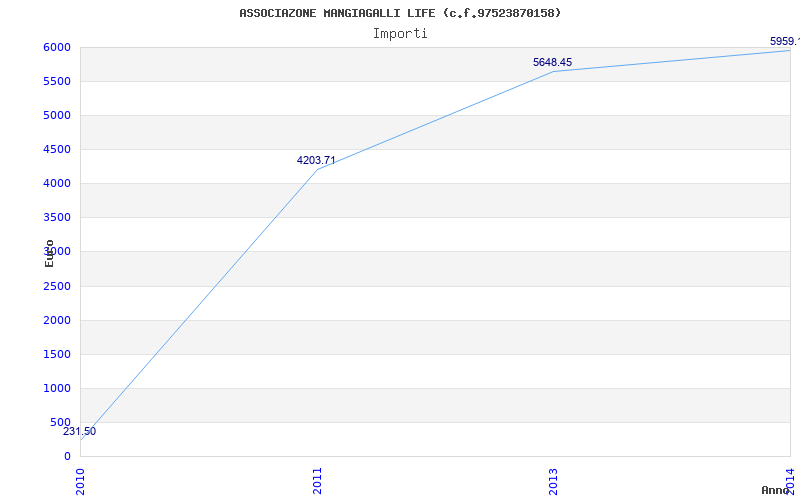Viewport: 800px width, 500px height.
Task: Click the year 2013 axis label
Action: coord(554,481)
